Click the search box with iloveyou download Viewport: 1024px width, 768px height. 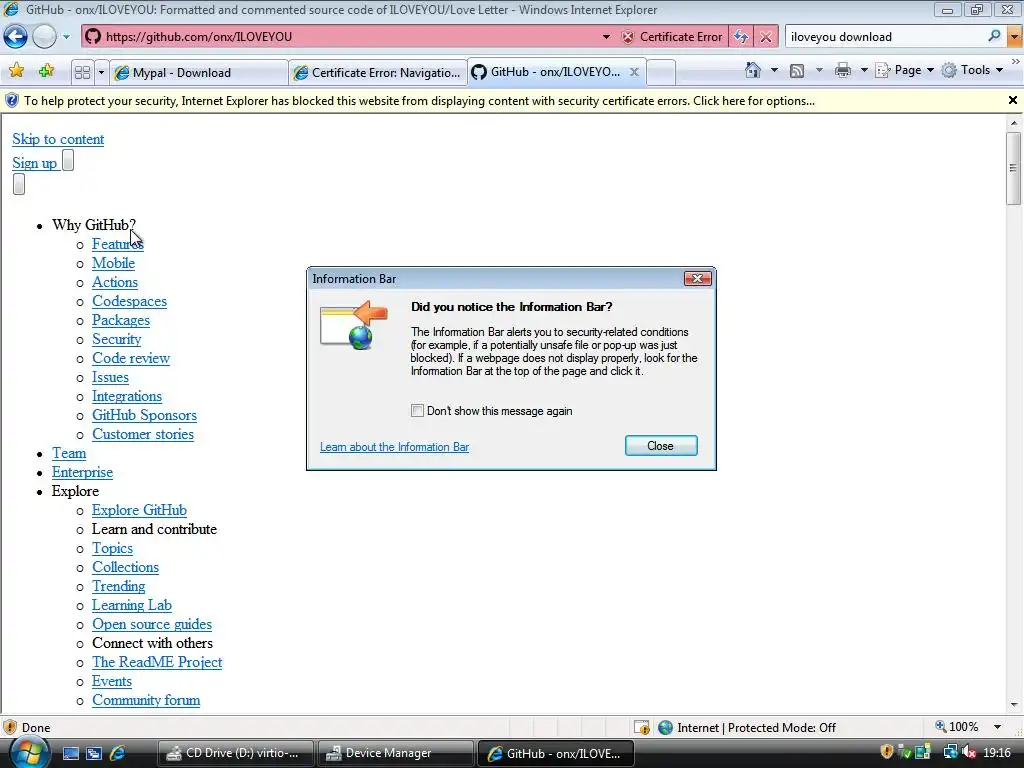click(x=885, y=37)
